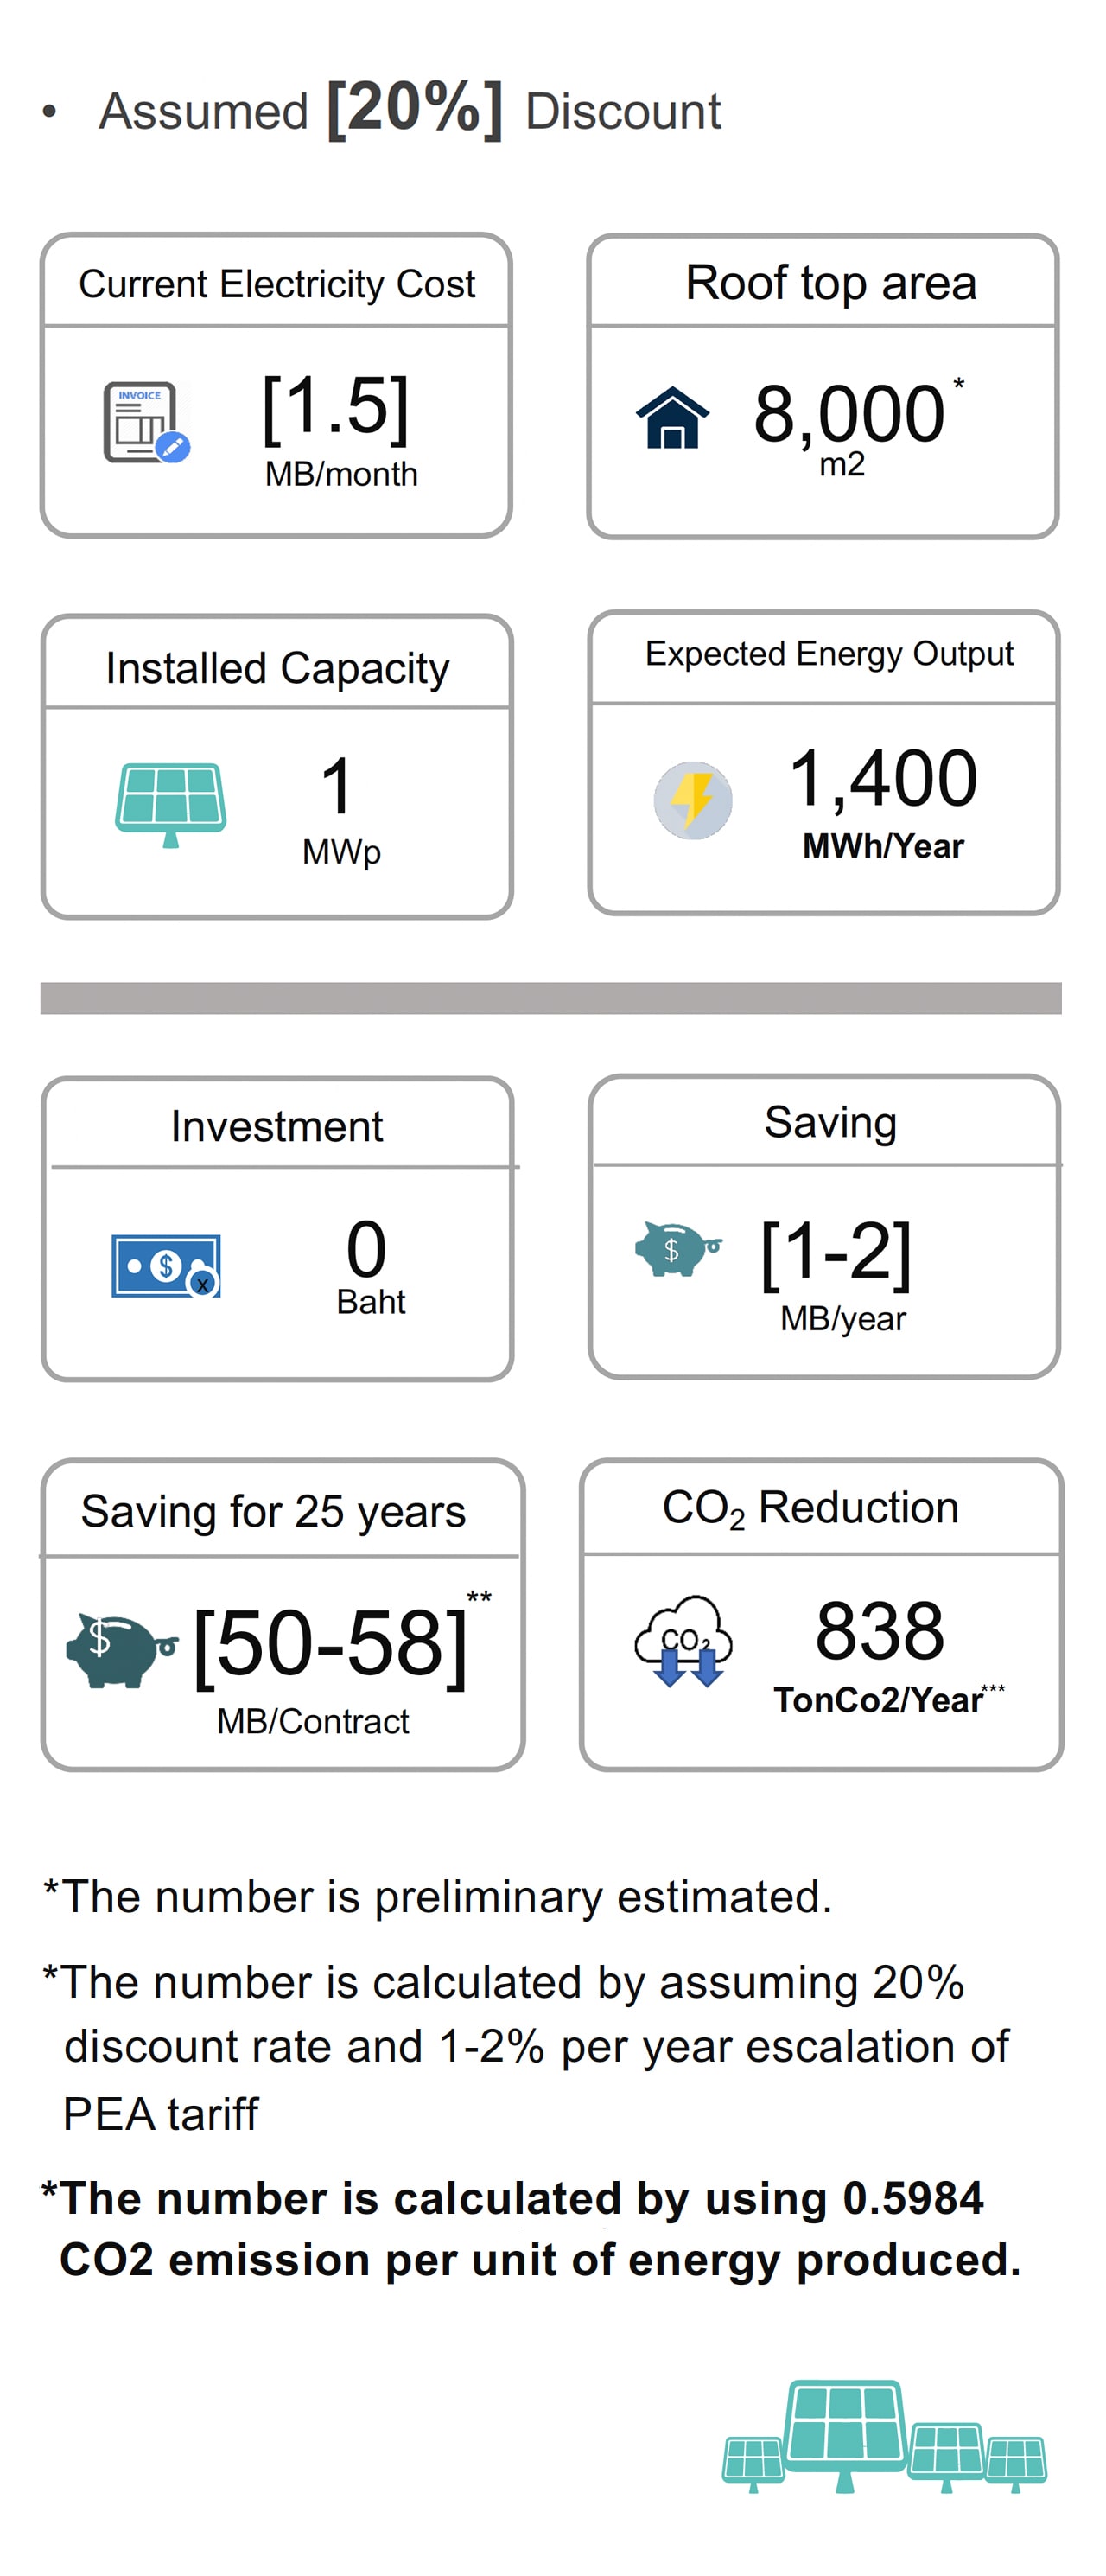Click the Saving for 25 years header

(273, 1511)
